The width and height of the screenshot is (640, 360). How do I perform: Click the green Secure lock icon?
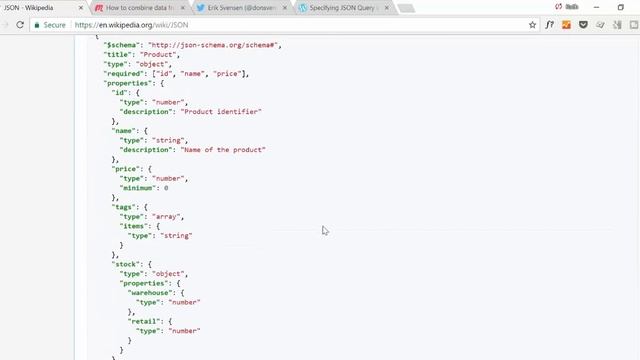point(37,25)
